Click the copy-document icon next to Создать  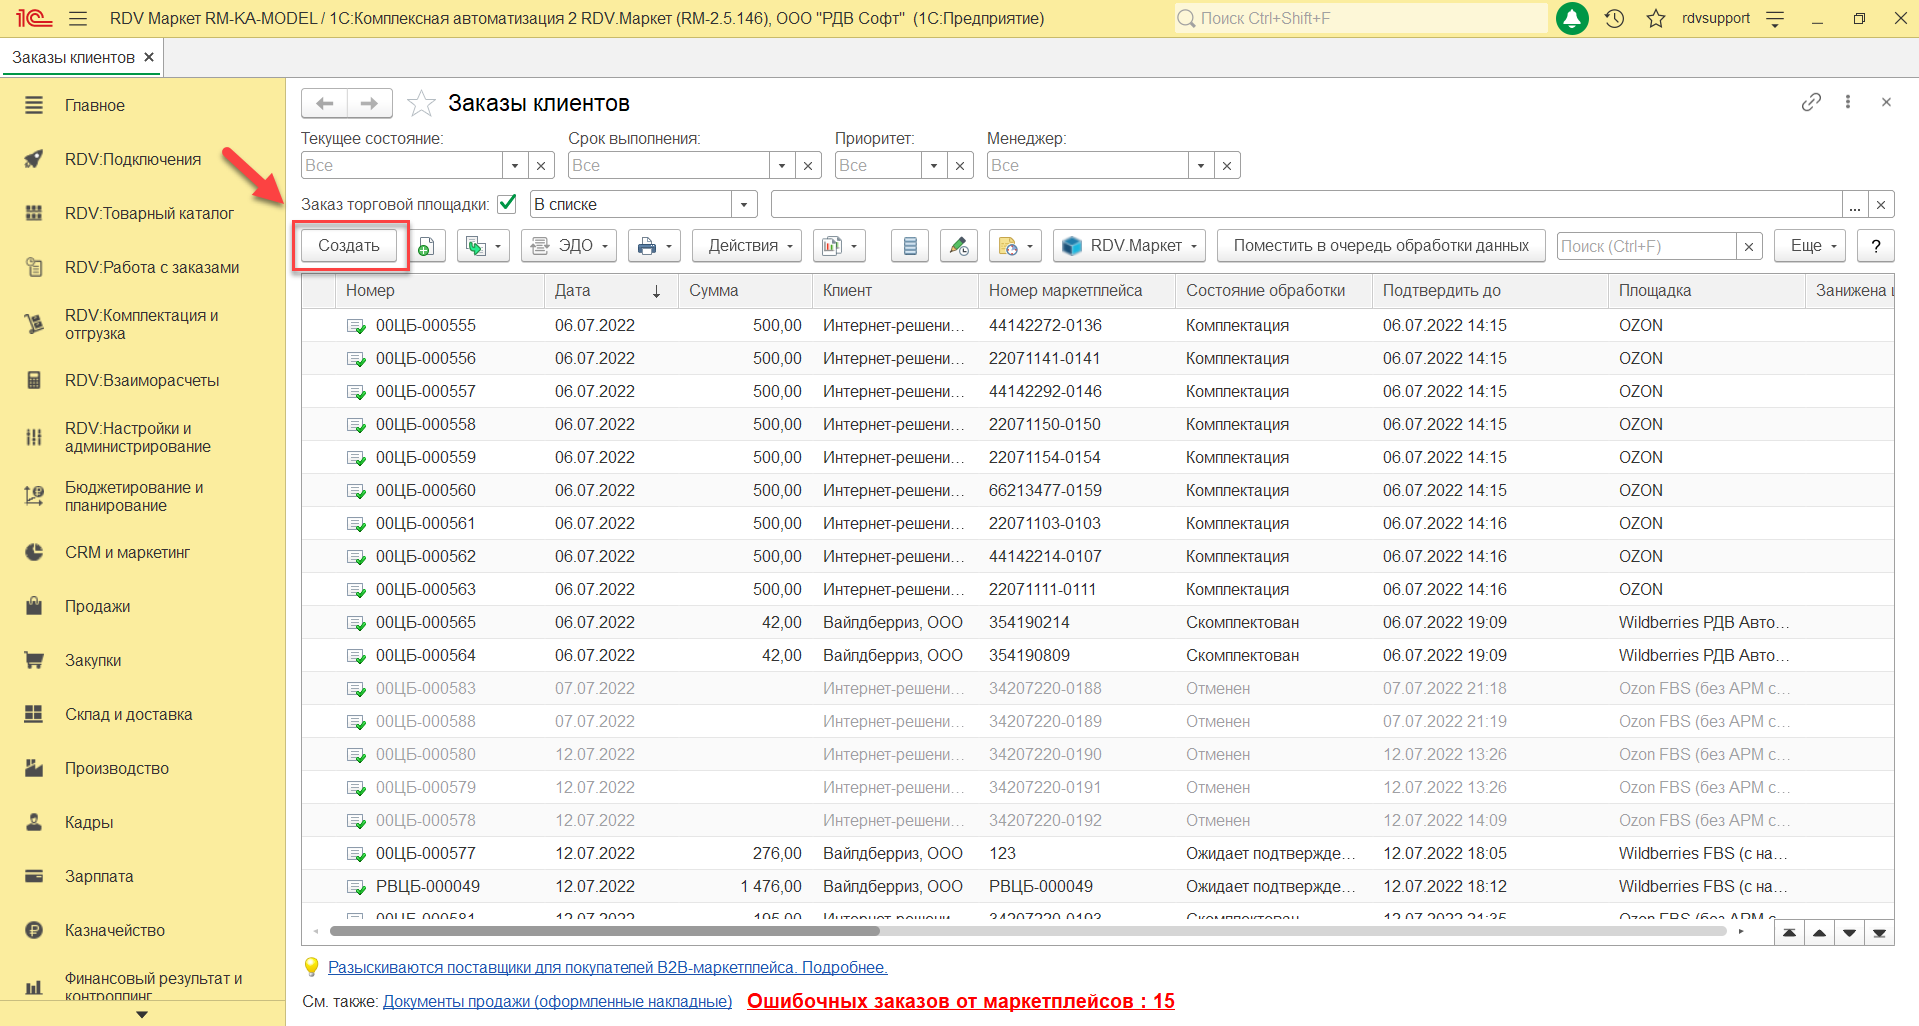tap(427, 246)
